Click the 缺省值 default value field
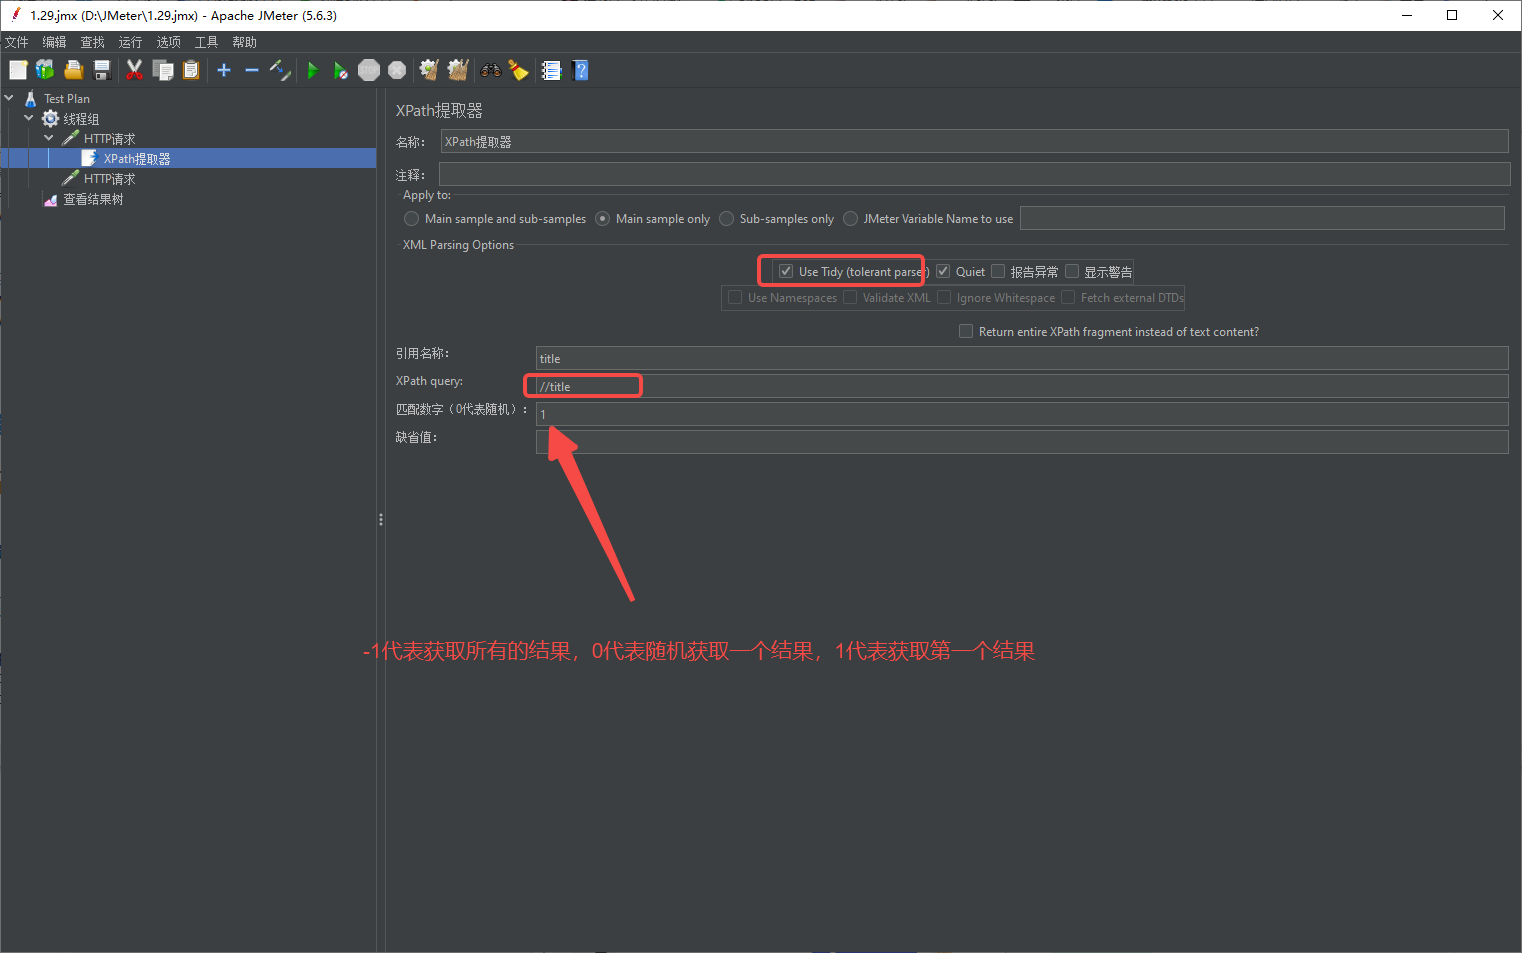 tap(1022, 442)
